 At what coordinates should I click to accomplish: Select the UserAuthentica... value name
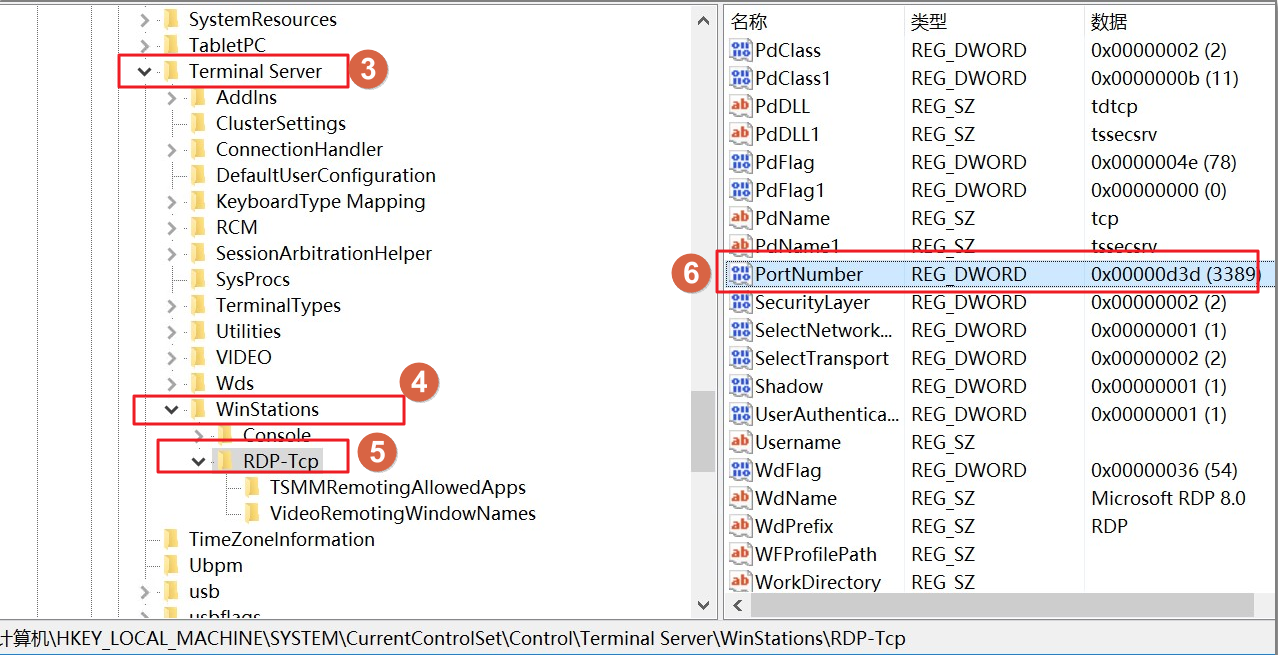tap(828, 414)
